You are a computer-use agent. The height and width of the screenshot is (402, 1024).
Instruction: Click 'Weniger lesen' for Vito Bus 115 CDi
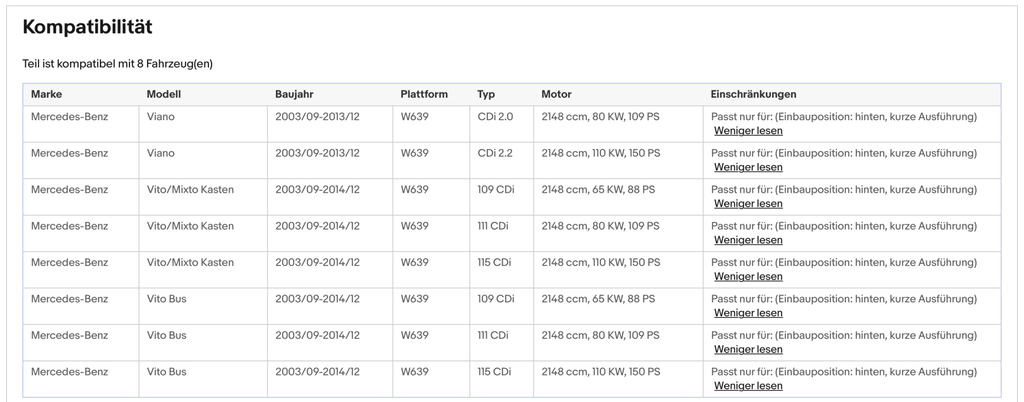748,386
